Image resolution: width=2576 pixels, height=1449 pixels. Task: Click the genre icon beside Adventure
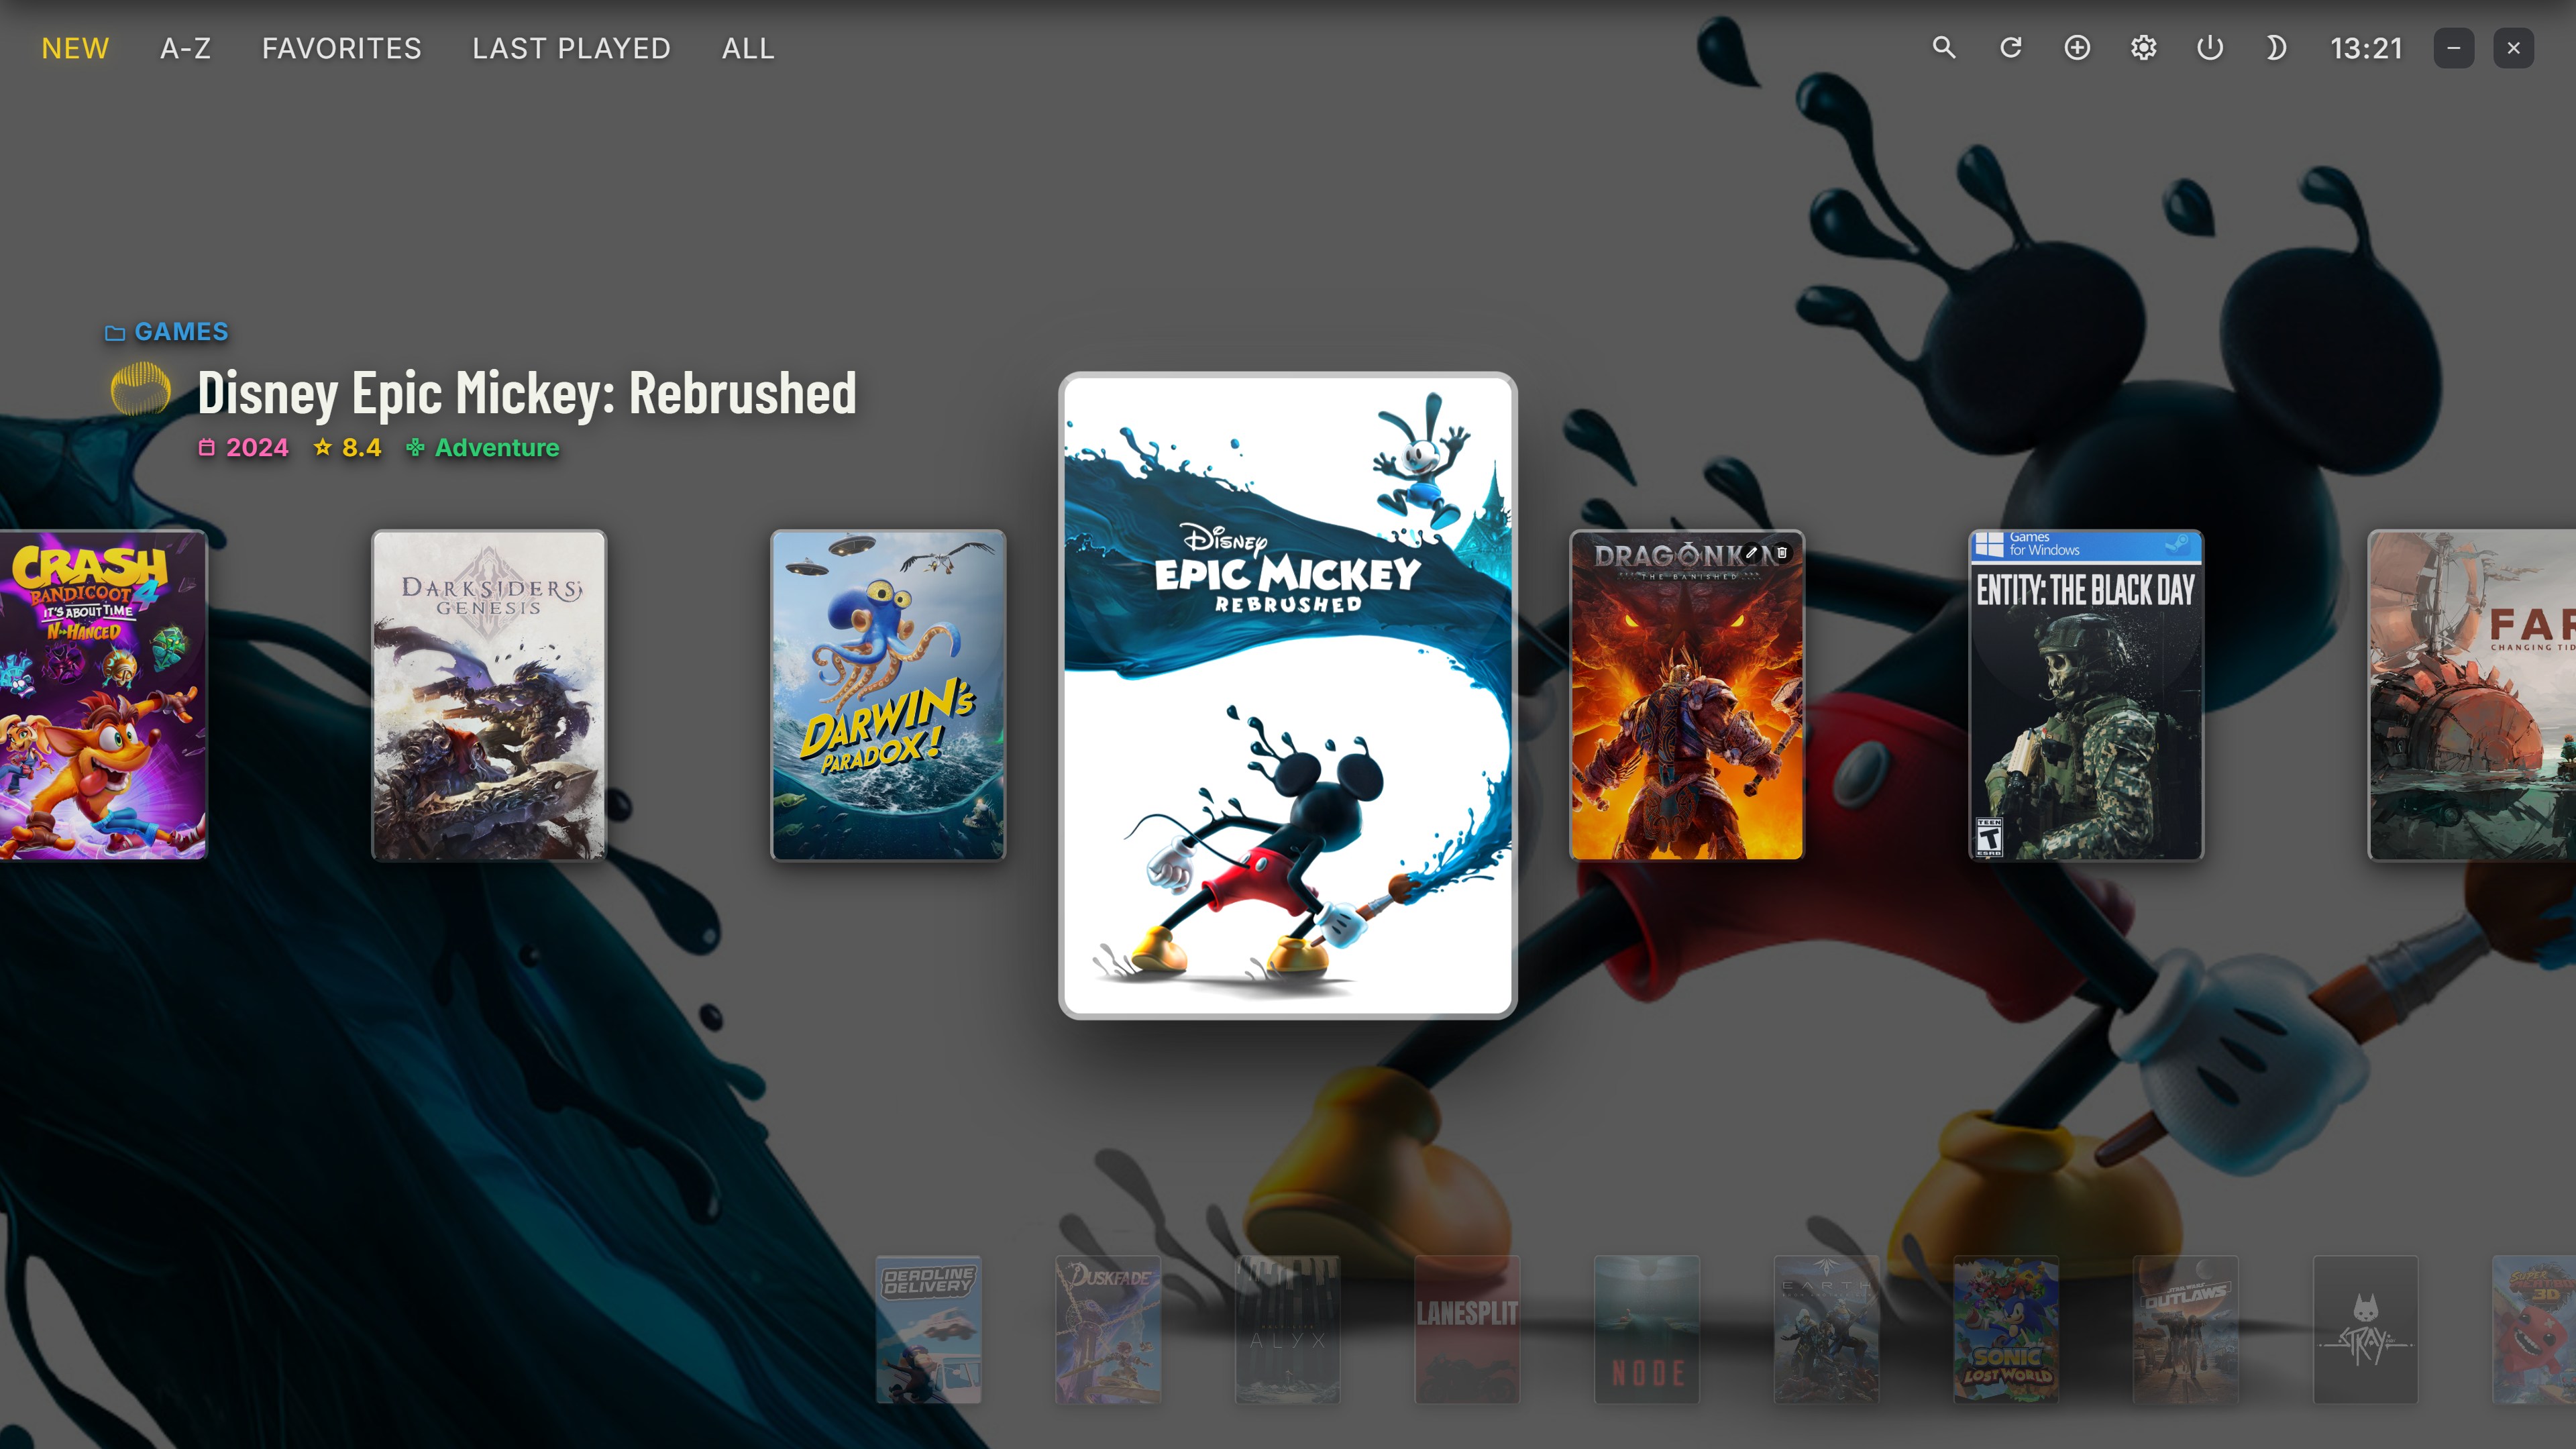click(415, 447)
